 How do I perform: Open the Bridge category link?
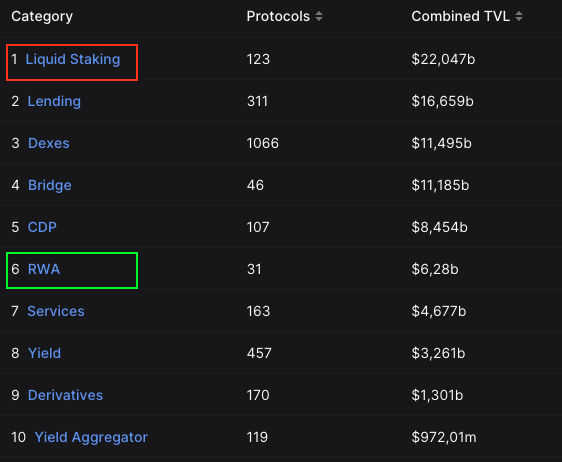click(50, 185)
